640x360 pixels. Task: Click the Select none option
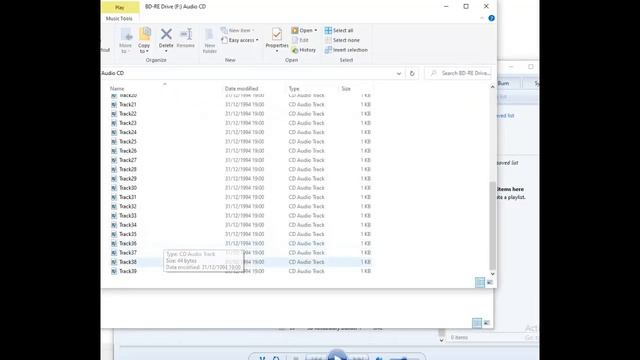[342, 40]
